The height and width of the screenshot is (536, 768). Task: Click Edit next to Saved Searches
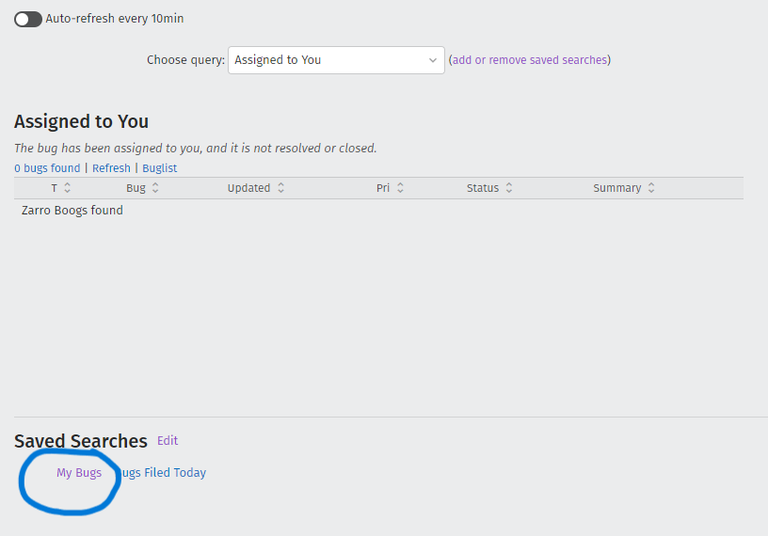(x=167, y=441)
